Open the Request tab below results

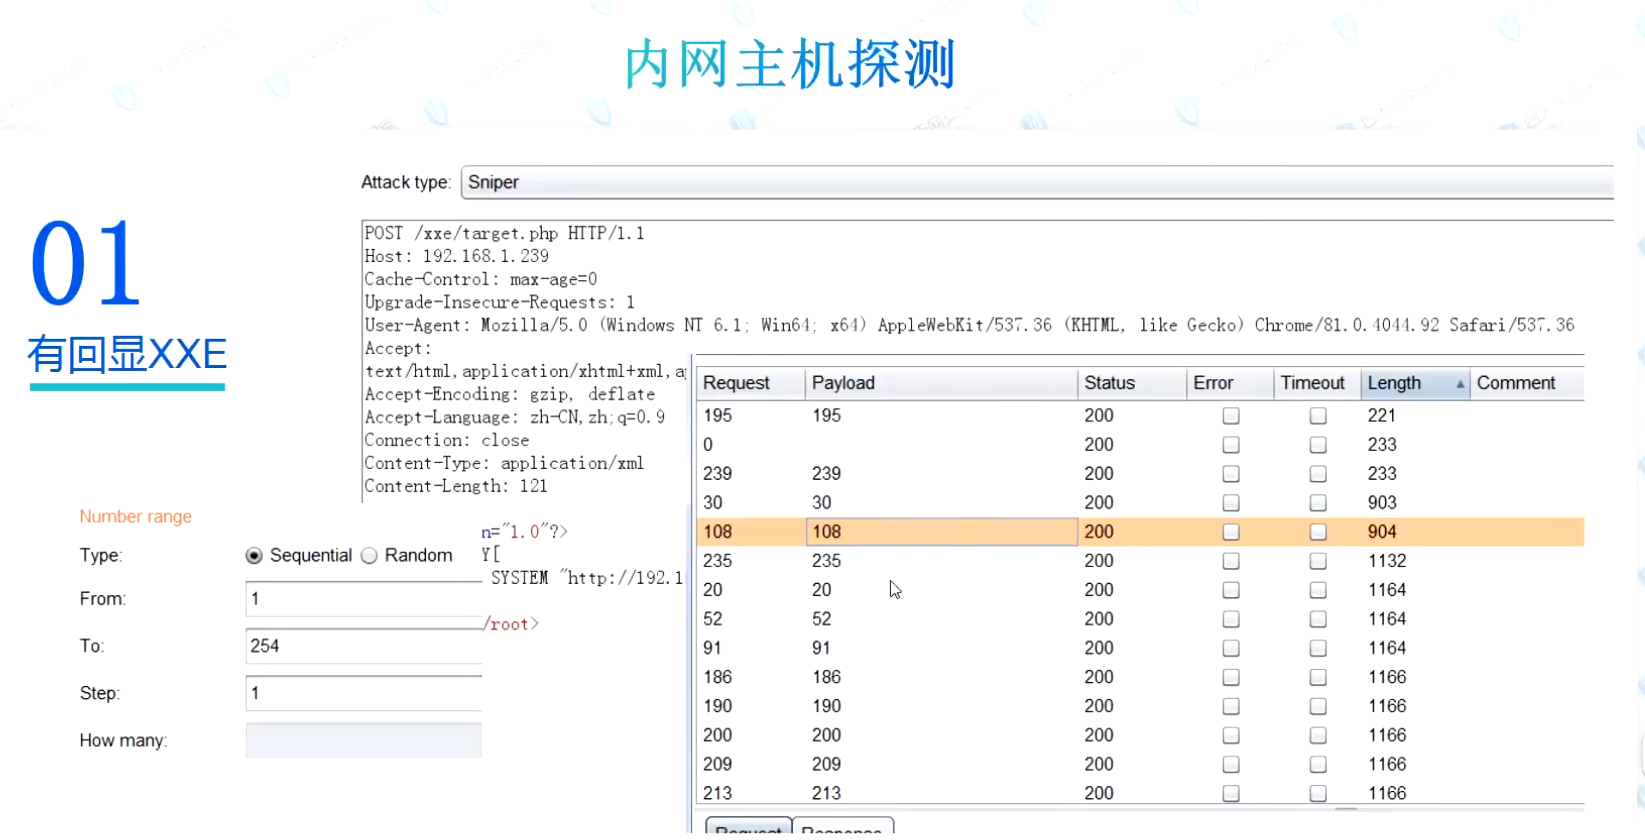(748, 828)
